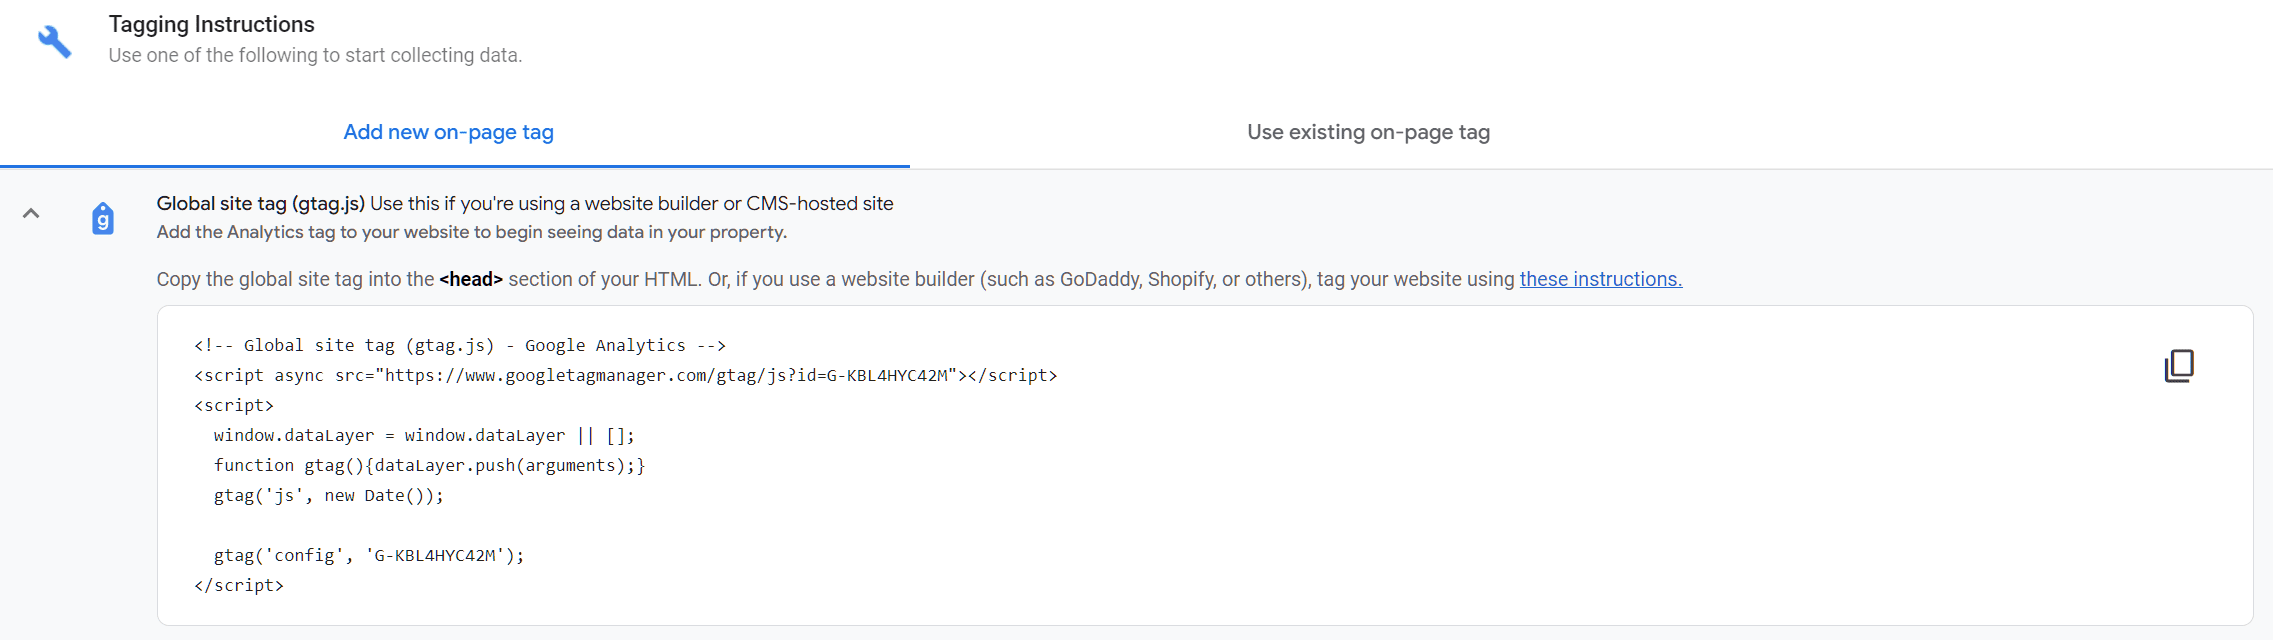This screenshot has width=2273, height=640.
Task: Click the 'function gtag()' code line
Action: 430,465
